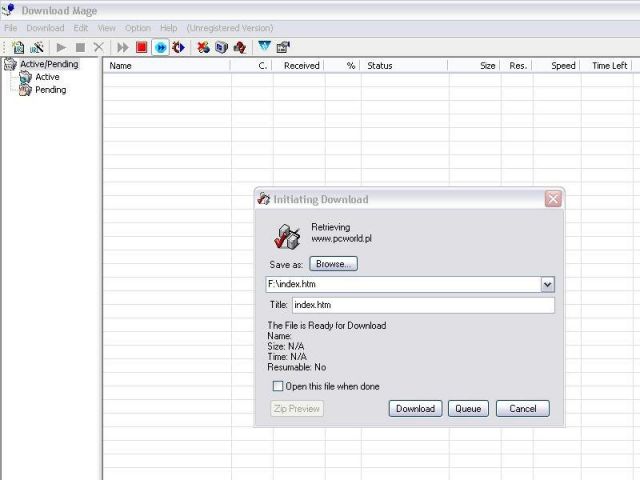Click the blue inverted triangle toolbar icon
Image resolution: width=640 pixels, height=480 pixels.
tap(264, 47)
